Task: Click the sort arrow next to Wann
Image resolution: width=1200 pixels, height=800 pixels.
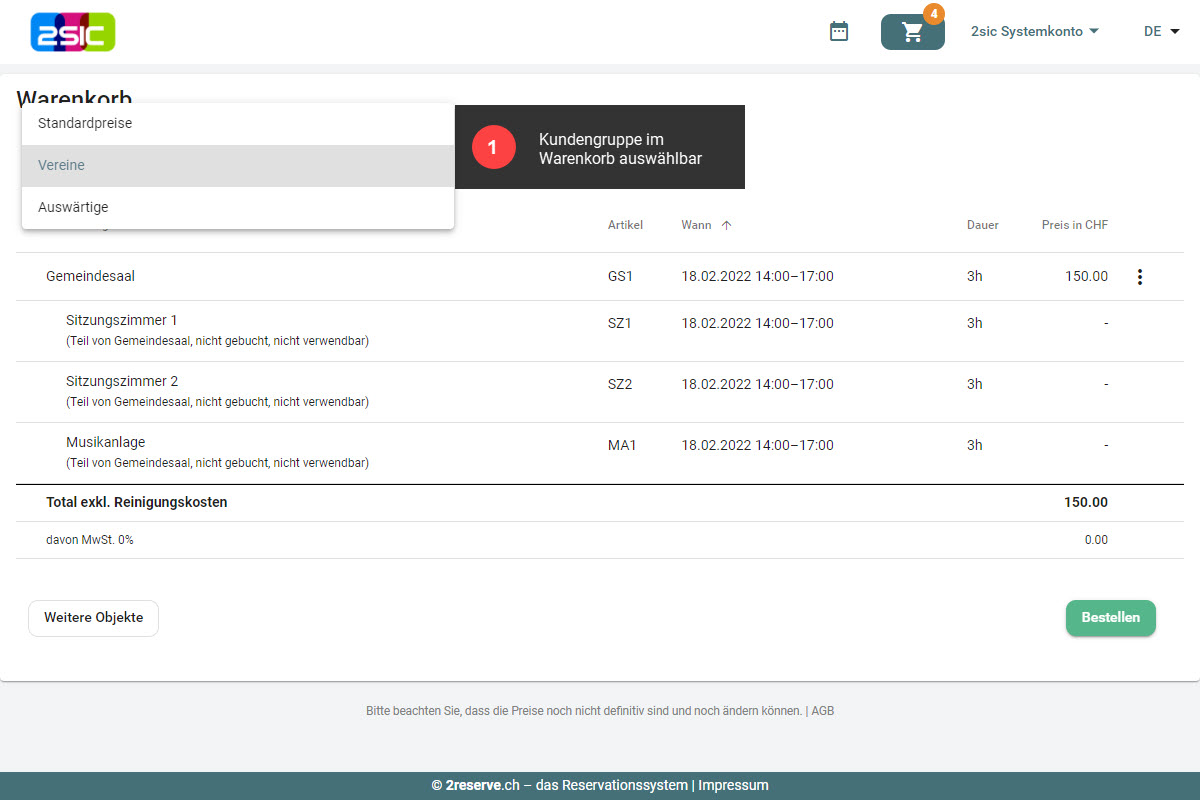Action: [x=726, y=225]
